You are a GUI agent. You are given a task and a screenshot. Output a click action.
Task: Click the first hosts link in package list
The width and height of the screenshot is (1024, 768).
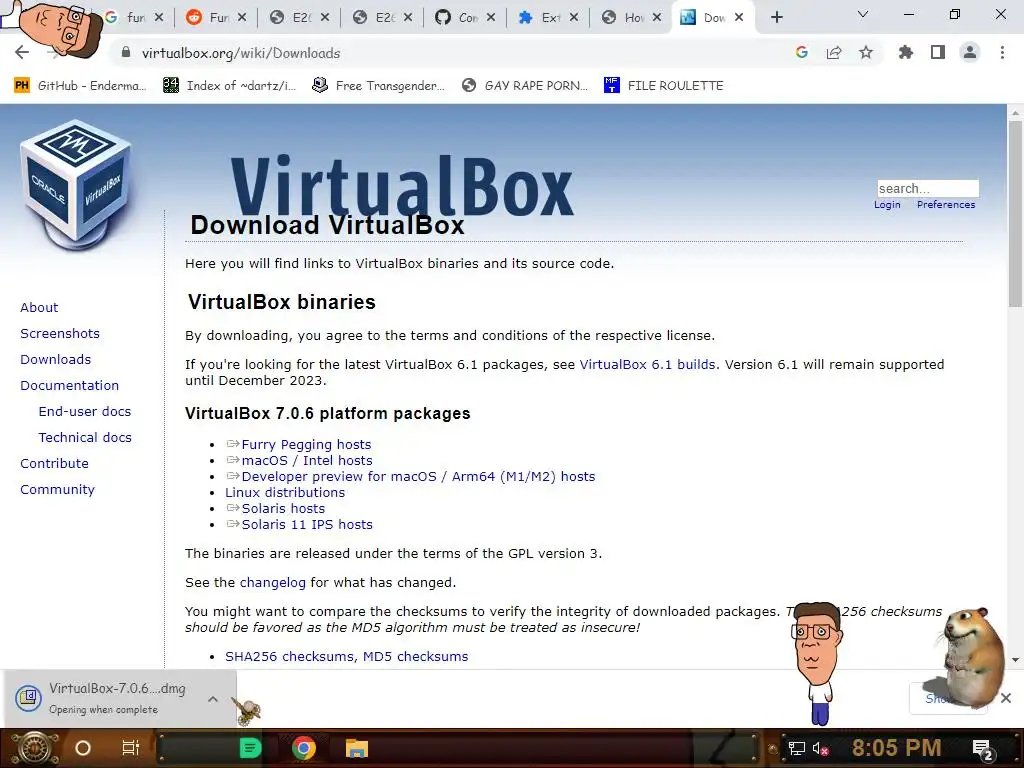(x=306, y=445)
